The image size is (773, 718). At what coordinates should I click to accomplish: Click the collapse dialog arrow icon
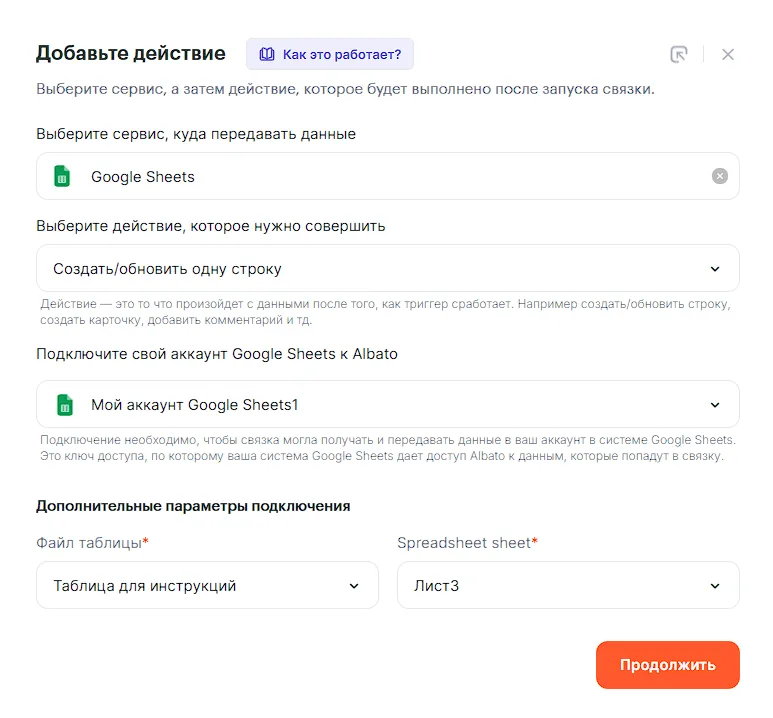(679, 54)
